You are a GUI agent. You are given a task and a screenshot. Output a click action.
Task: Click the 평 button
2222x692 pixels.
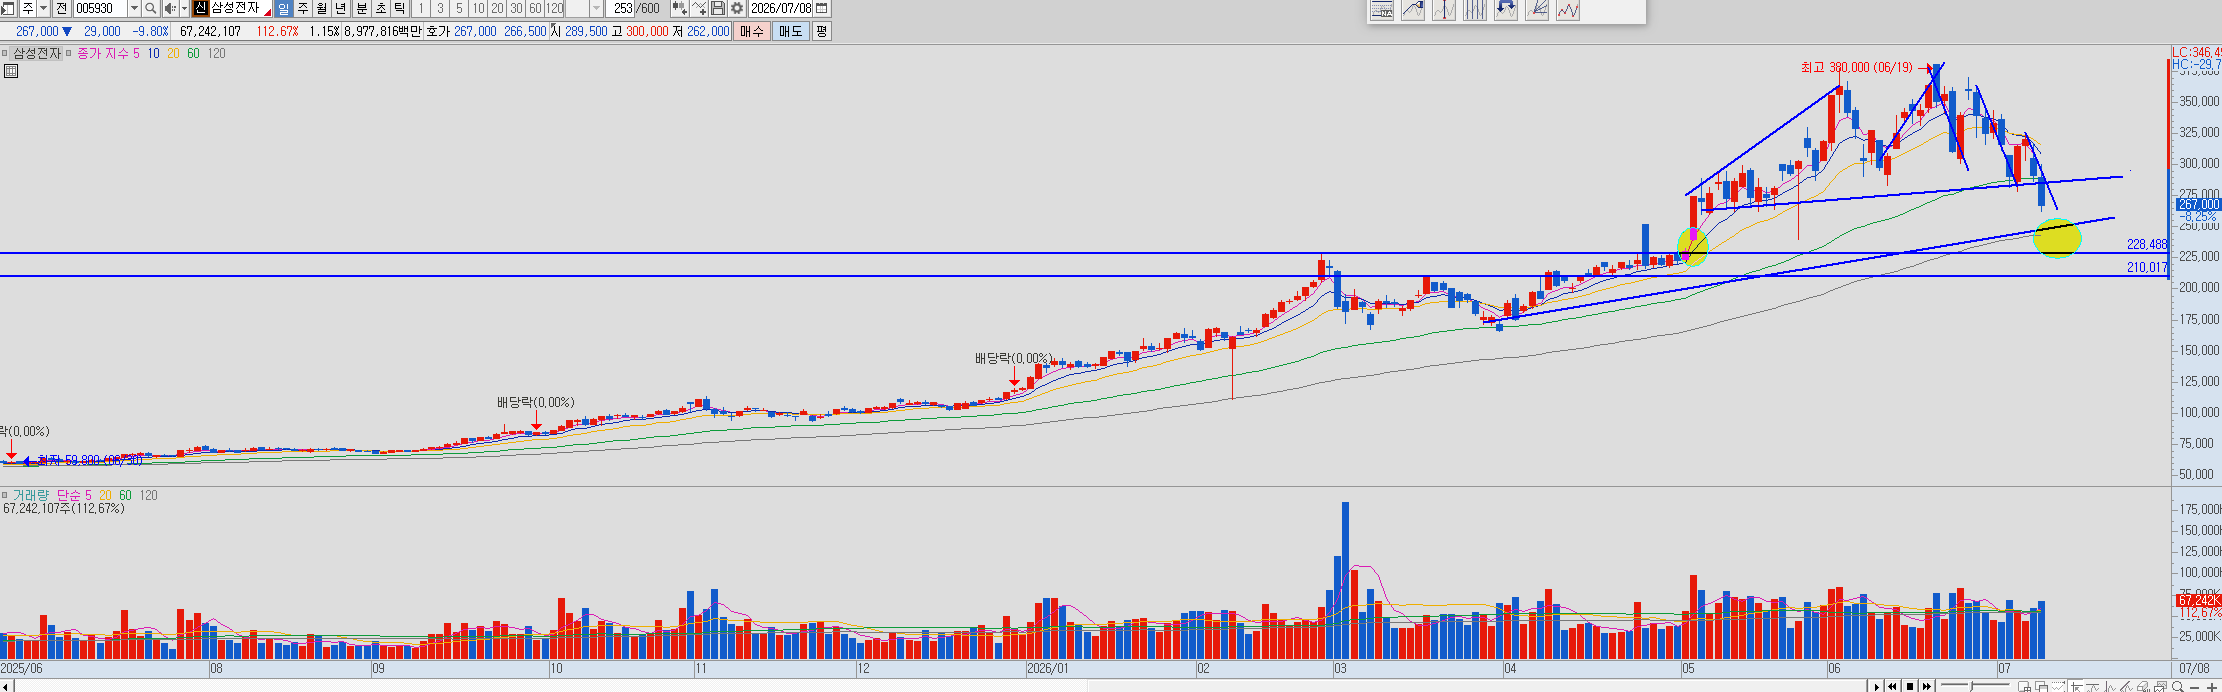tap(821, 31)
